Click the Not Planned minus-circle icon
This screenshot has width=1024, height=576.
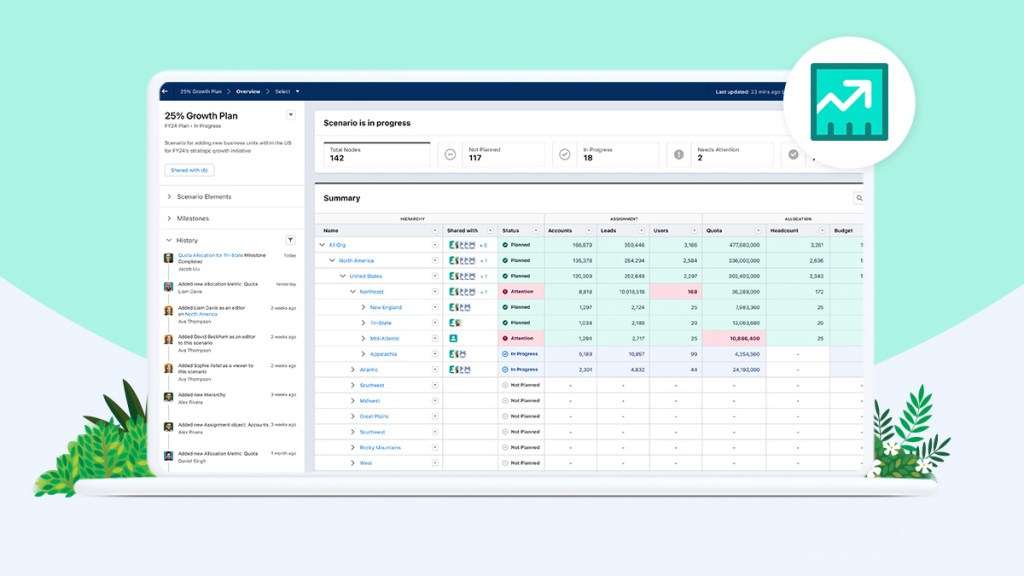[x=451, y=154]
